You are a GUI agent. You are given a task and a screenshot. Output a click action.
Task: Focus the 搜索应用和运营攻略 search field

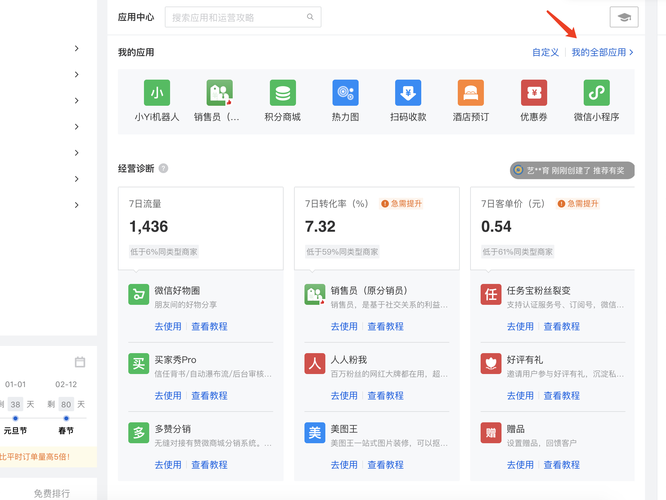243,17
